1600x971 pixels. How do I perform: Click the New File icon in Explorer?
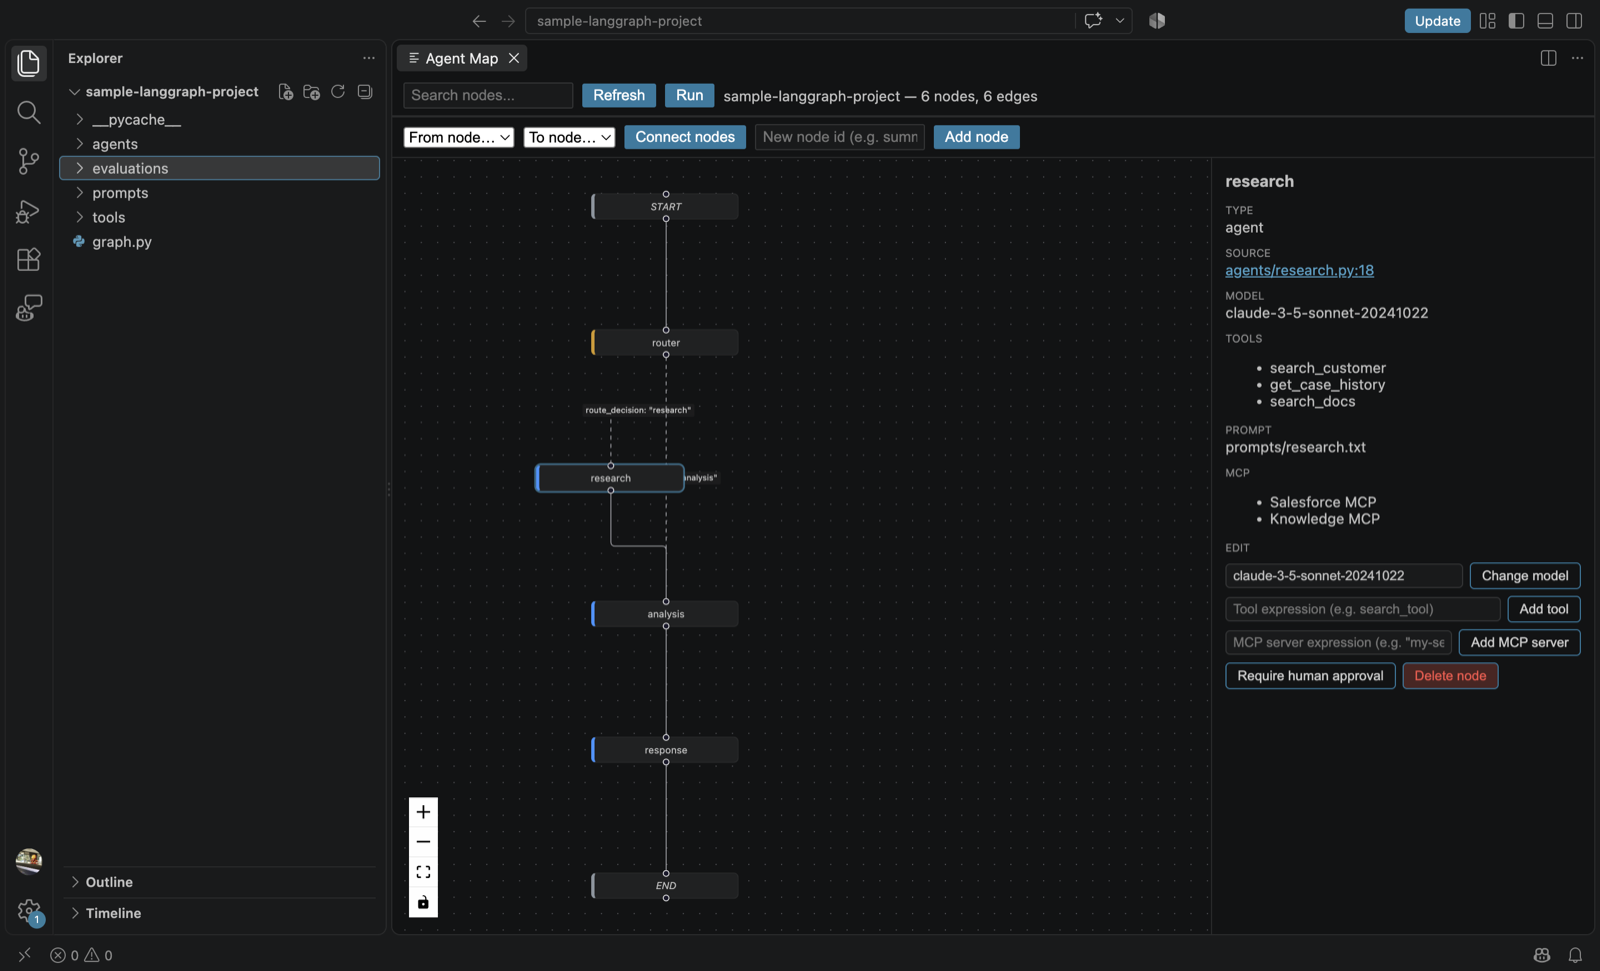[285, 92]
